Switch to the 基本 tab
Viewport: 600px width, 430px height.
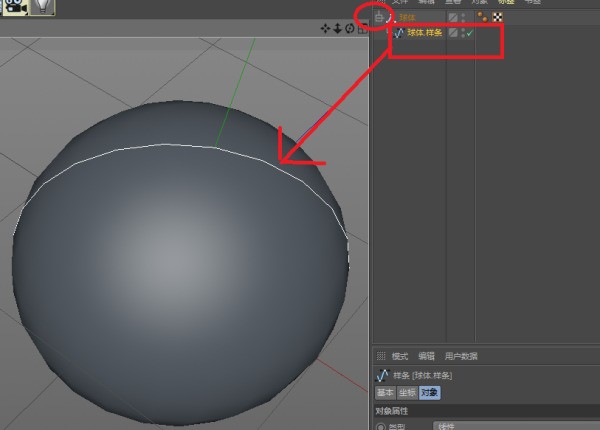click(x=385, y=393)
